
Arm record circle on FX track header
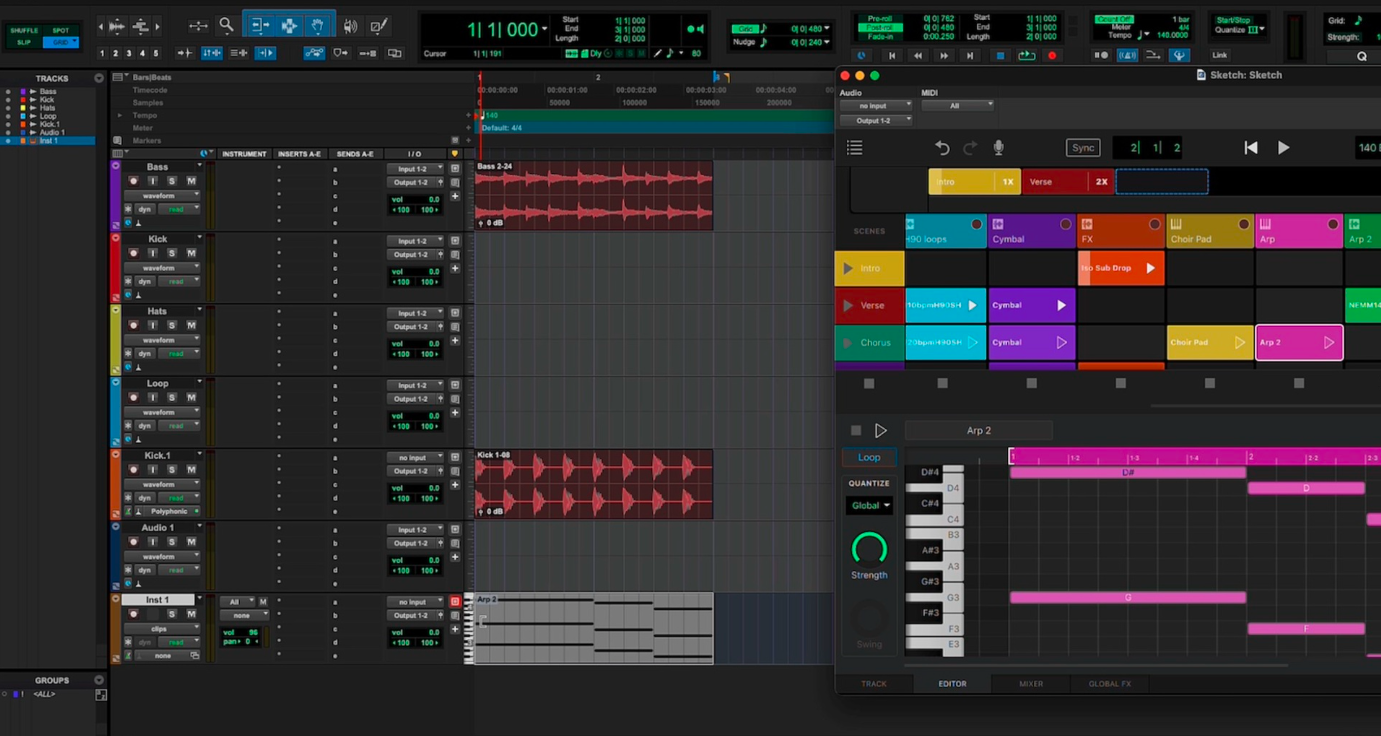click(x=1155, y=224)
